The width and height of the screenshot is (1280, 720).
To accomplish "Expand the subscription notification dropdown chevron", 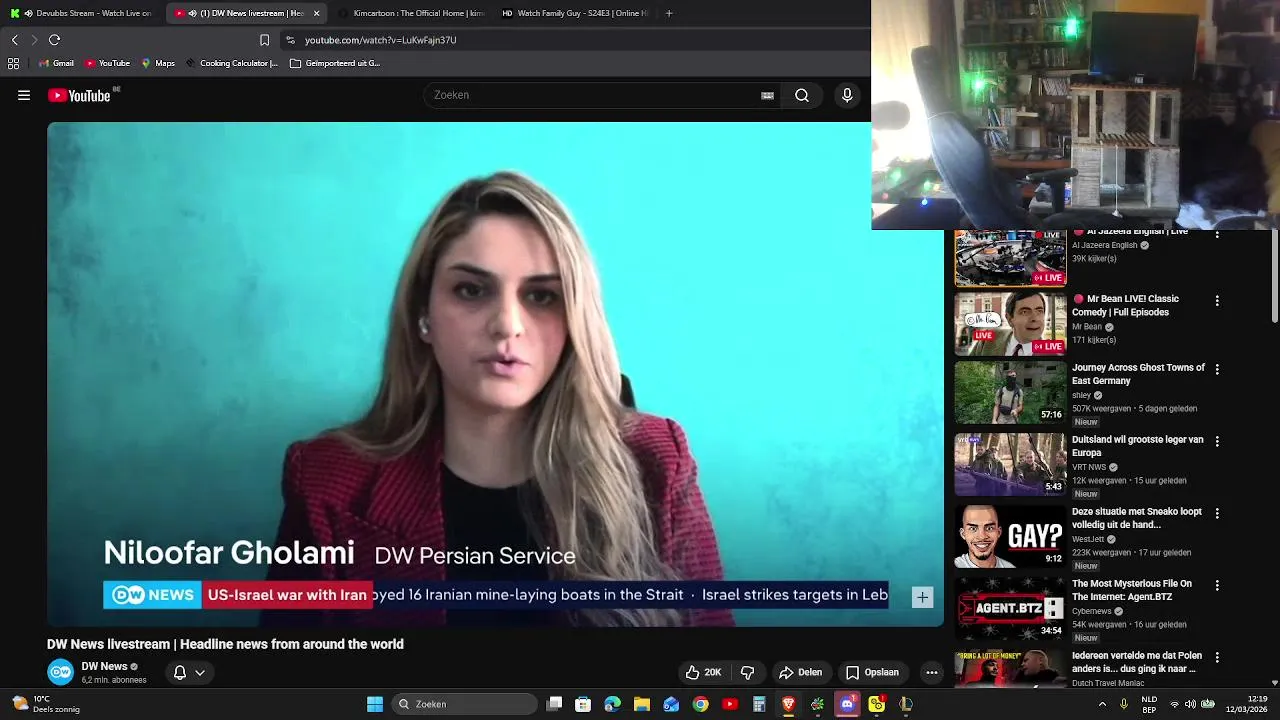I will click(200, 672).
